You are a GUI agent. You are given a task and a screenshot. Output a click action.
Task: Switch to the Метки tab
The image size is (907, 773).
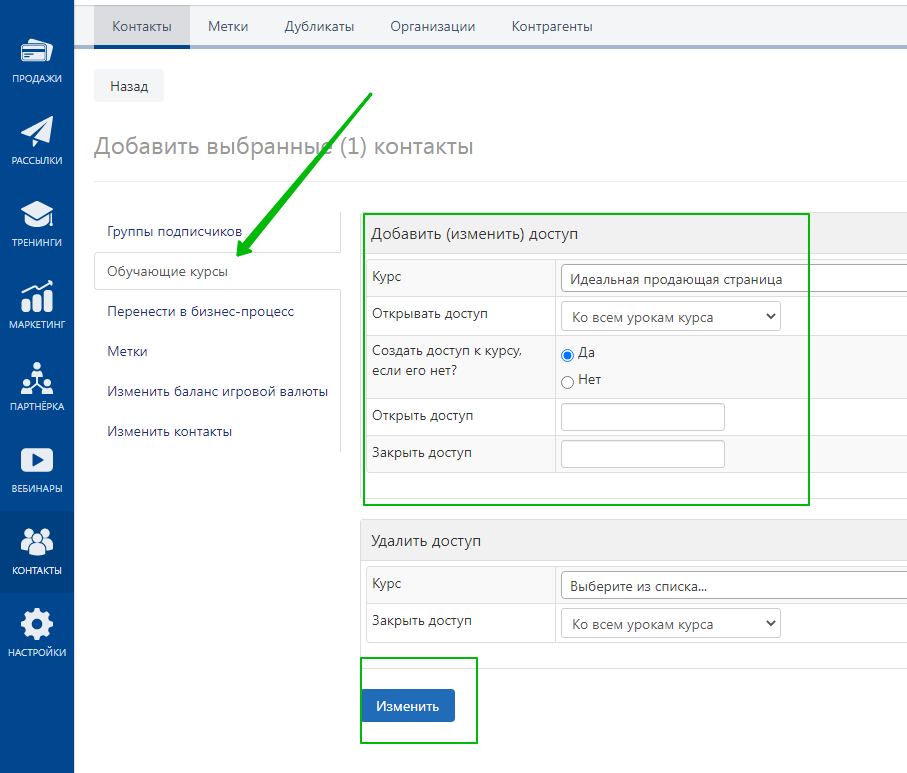tap(228, 27)
